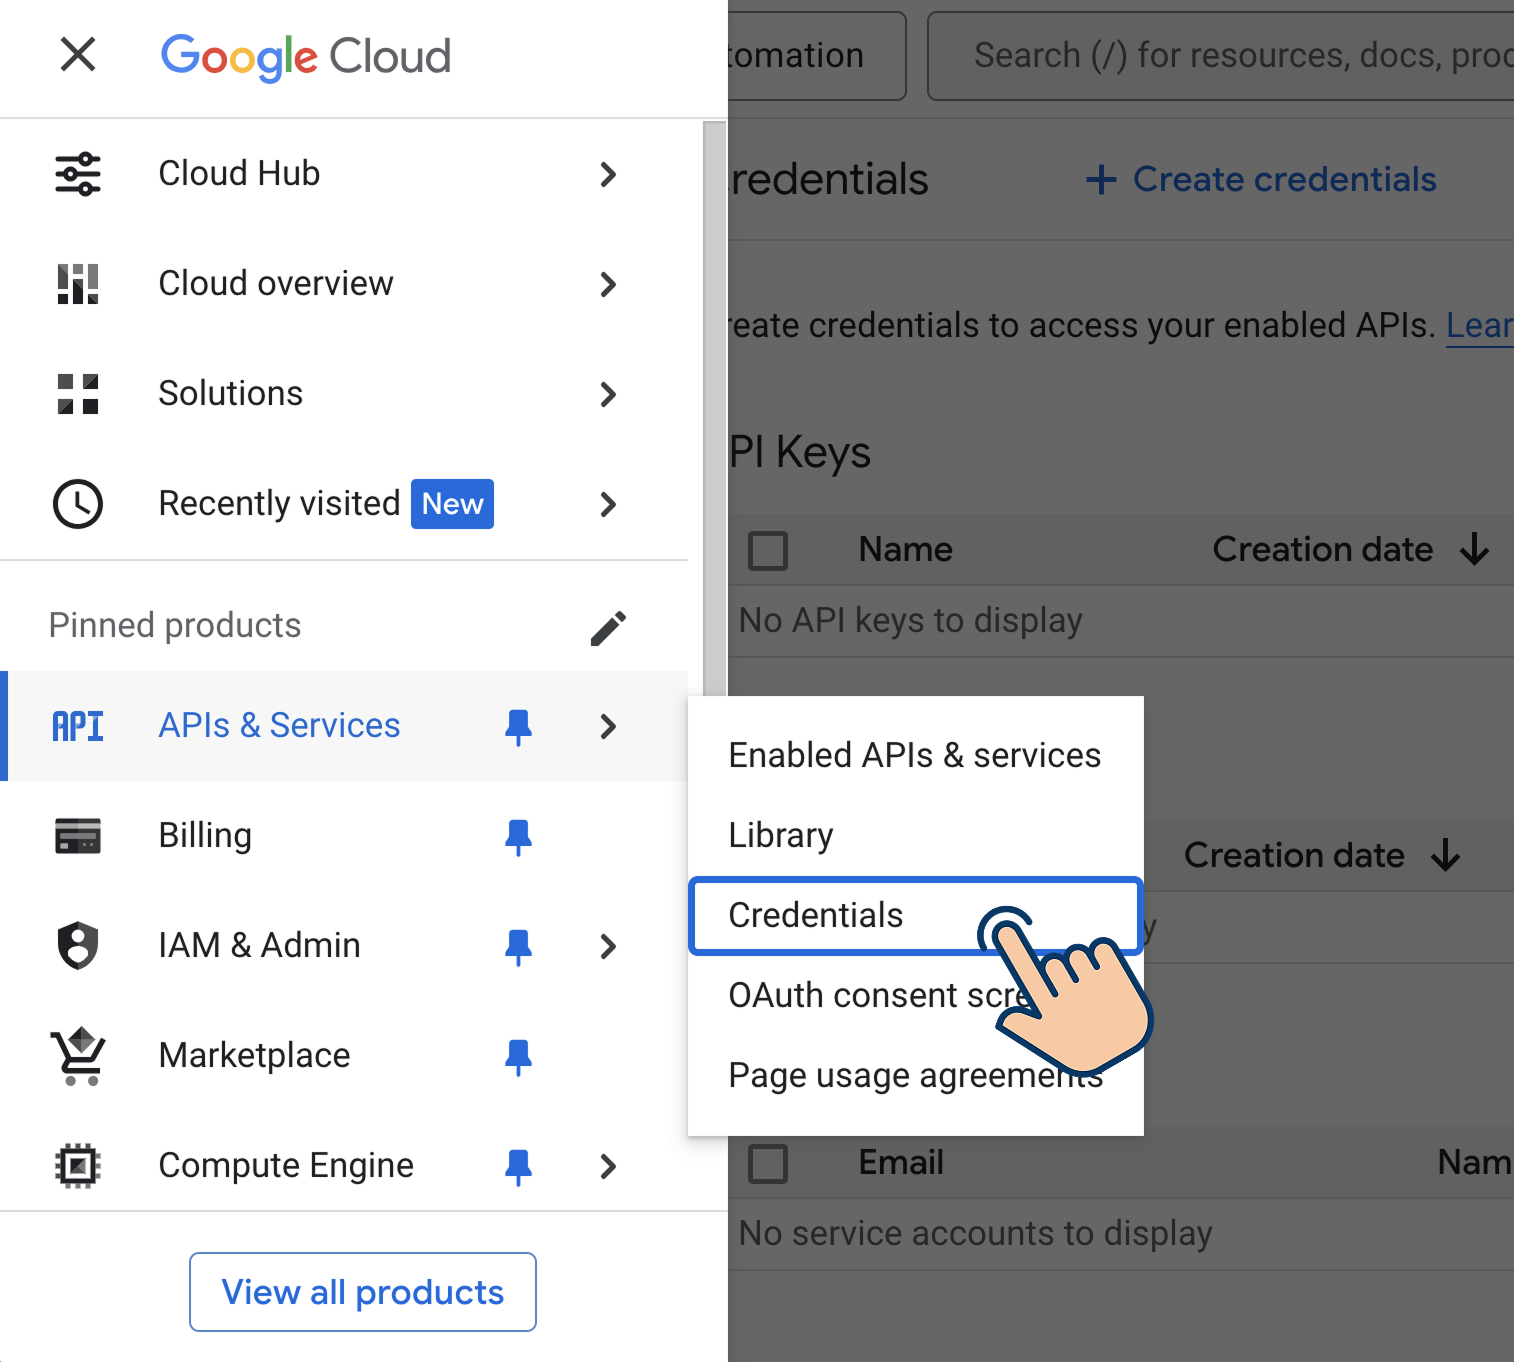Open Billing from pinned products
Screen dimensions: 1514x1362
(344, 836)
